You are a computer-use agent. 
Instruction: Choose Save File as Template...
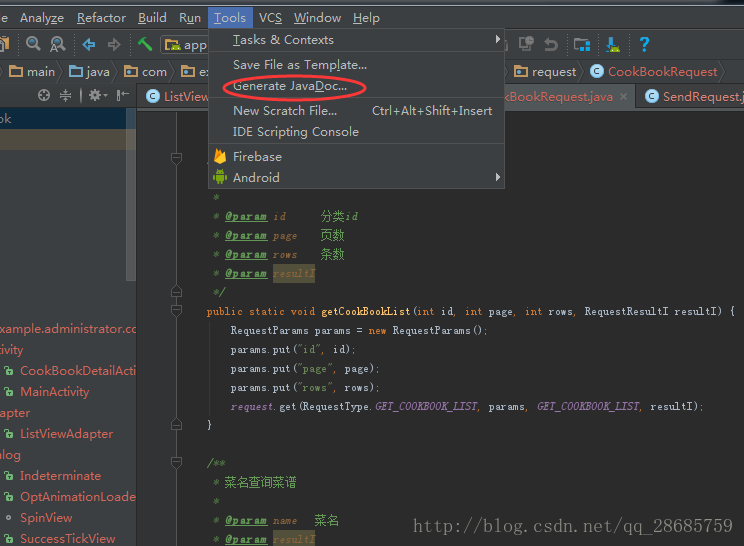[356, 65]
